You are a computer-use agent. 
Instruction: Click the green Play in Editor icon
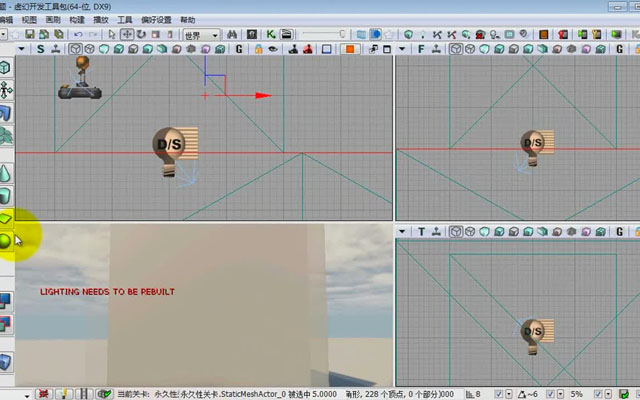click(616, 34)
